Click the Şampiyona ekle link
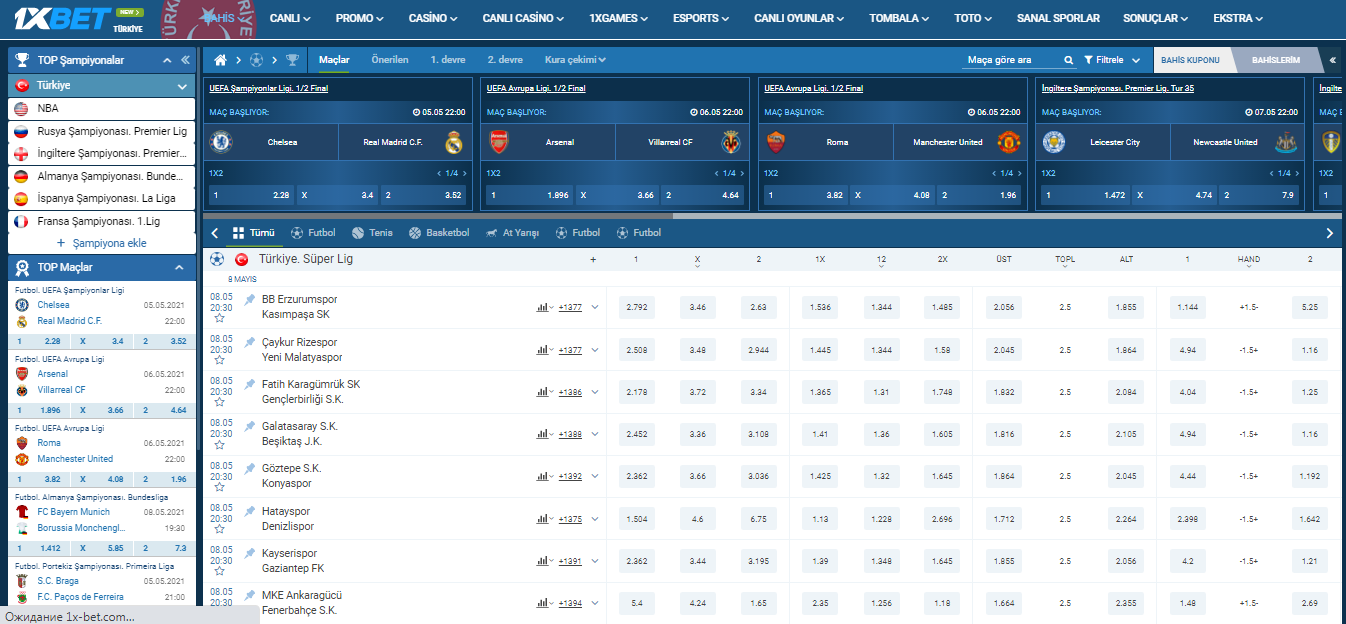This screenshot has height=624, width=1346. click(x=102, y=243)
